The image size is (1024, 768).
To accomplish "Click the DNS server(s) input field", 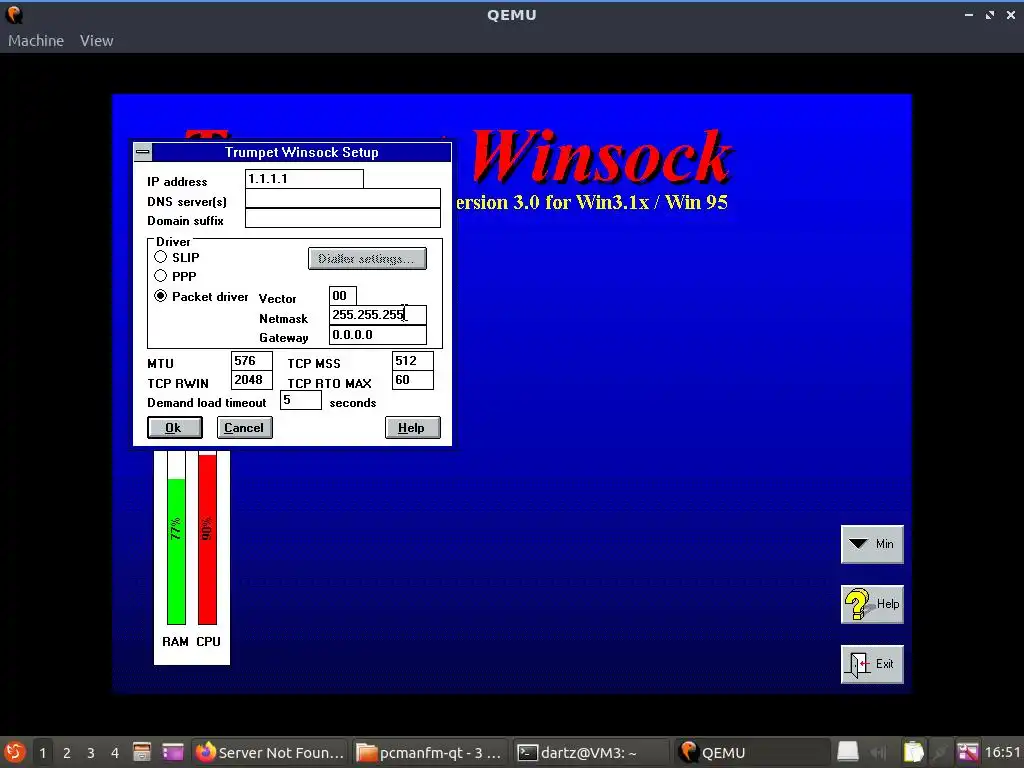I will tap(343, 199).
